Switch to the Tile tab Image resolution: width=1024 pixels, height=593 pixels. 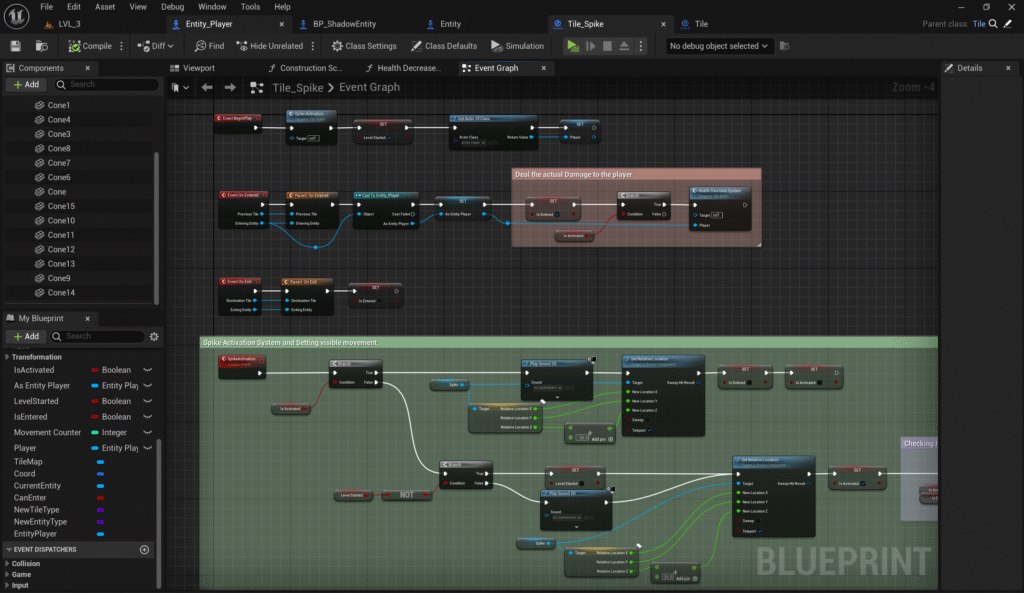(x=701, y=24)
